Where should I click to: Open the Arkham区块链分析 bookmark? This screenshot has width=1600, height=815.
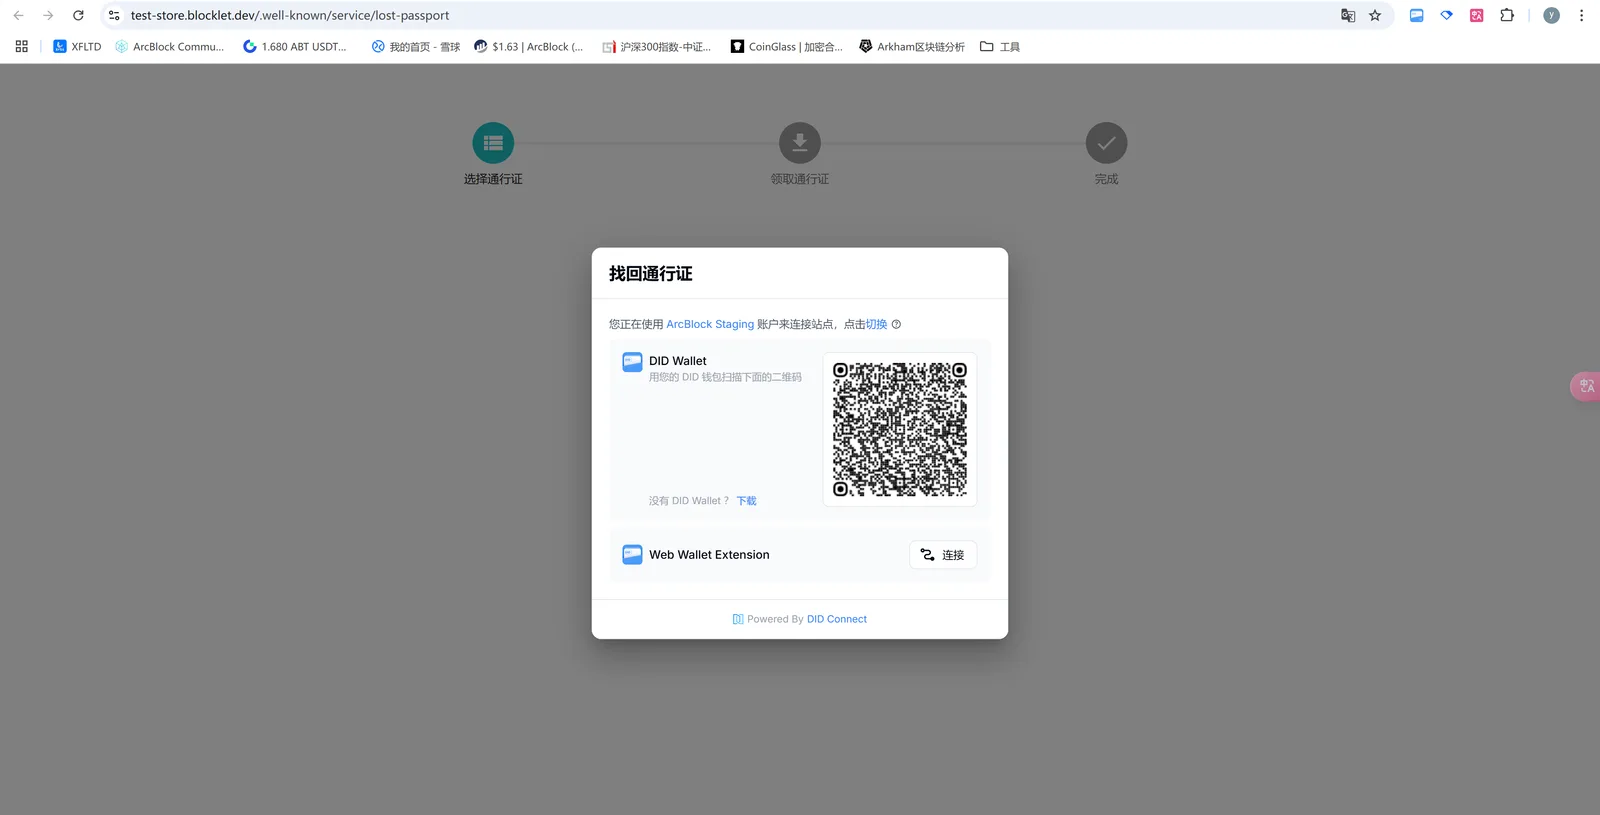point(912,46)
